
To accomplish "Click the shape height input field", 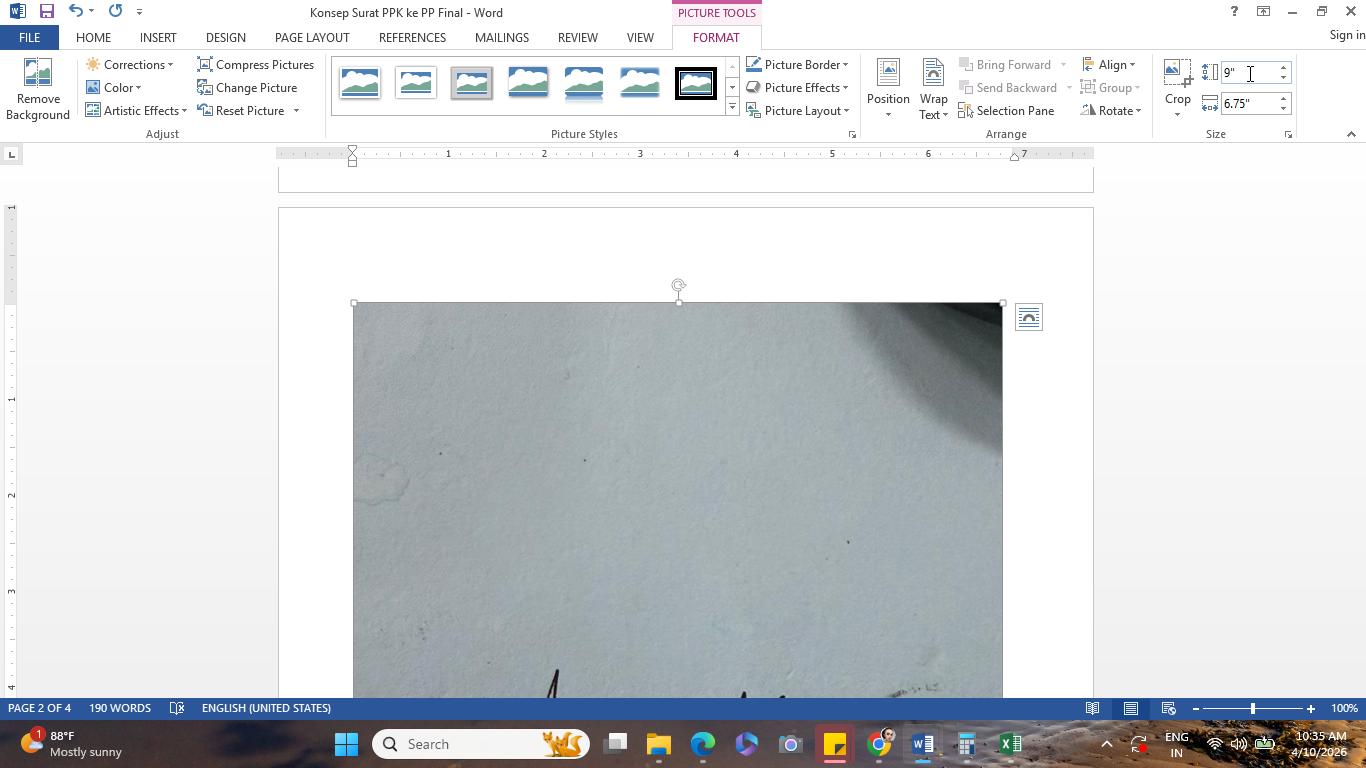I will pos(1248,73).
